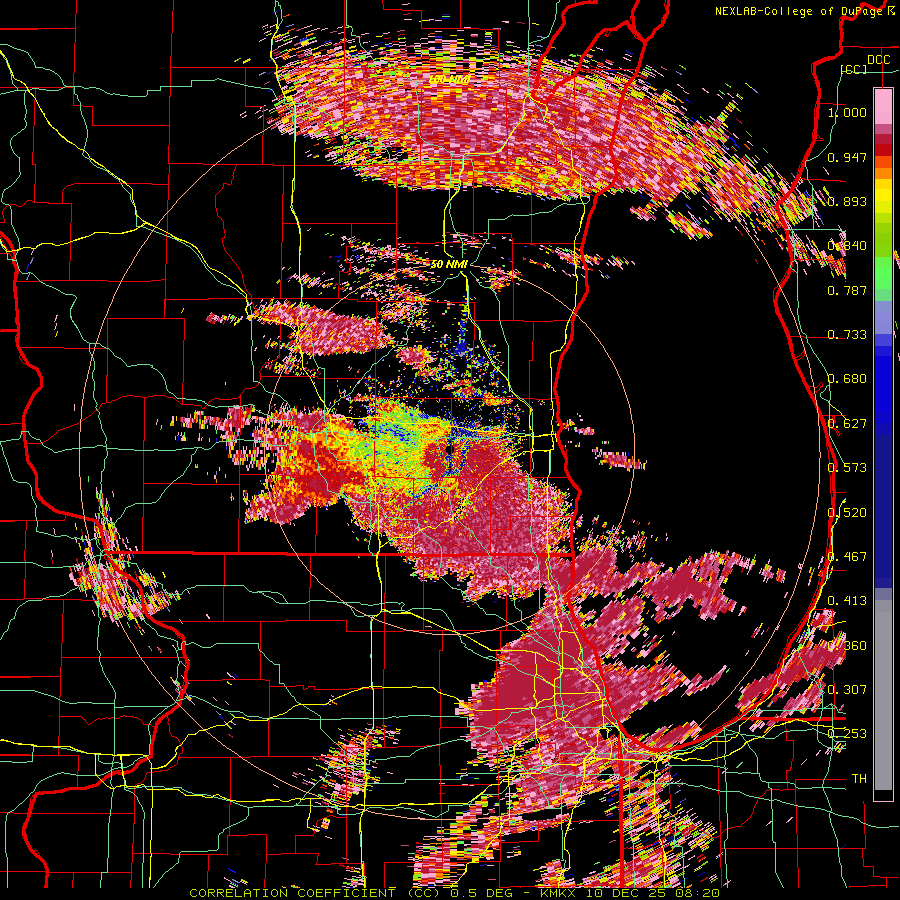
Task: Pick the light pink colorbar segment at top
Action: tap(883, 107)
